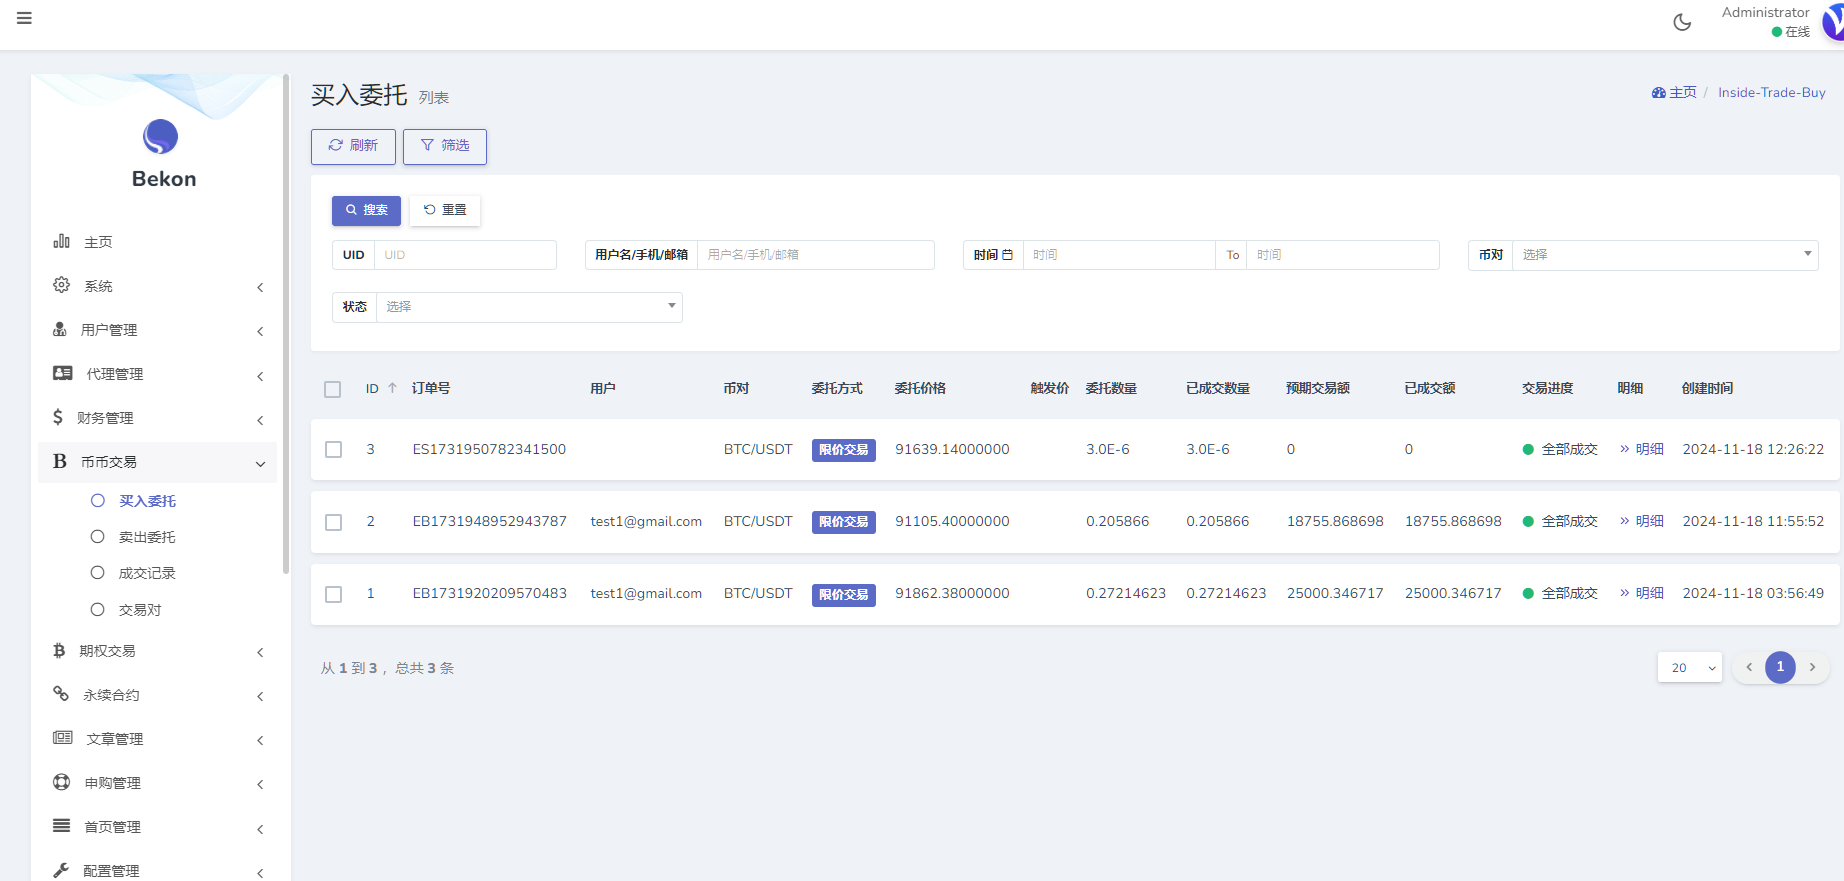The width and height of the screenshot is (1844, 881).
Task: Click the 配置管理 wrench icon
Action: pyautogui.click(x=61, y=870)
